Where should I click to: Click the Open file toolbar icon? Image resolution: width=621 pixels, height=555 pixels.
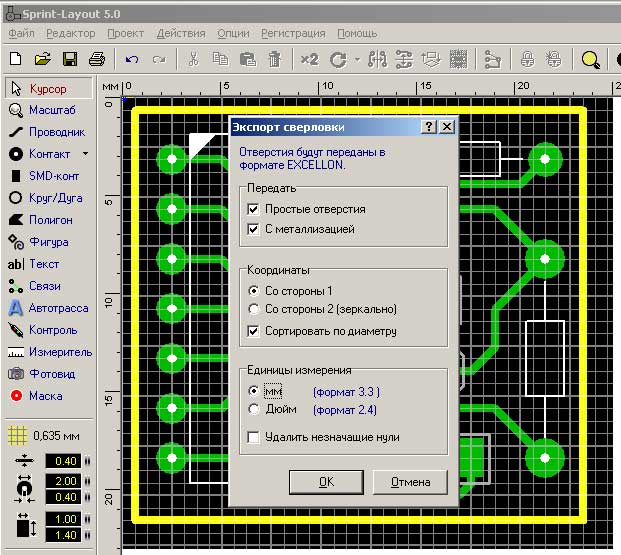pyautogui.click(x=44, y=59)
